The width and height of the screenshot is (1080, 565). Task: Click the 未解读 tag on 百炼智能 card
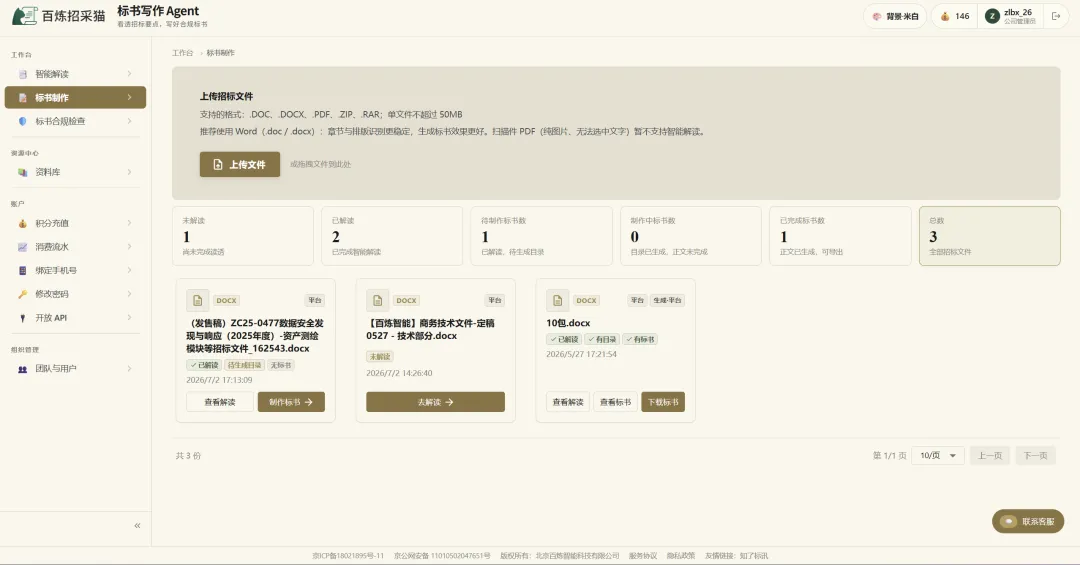pos(380,356)
